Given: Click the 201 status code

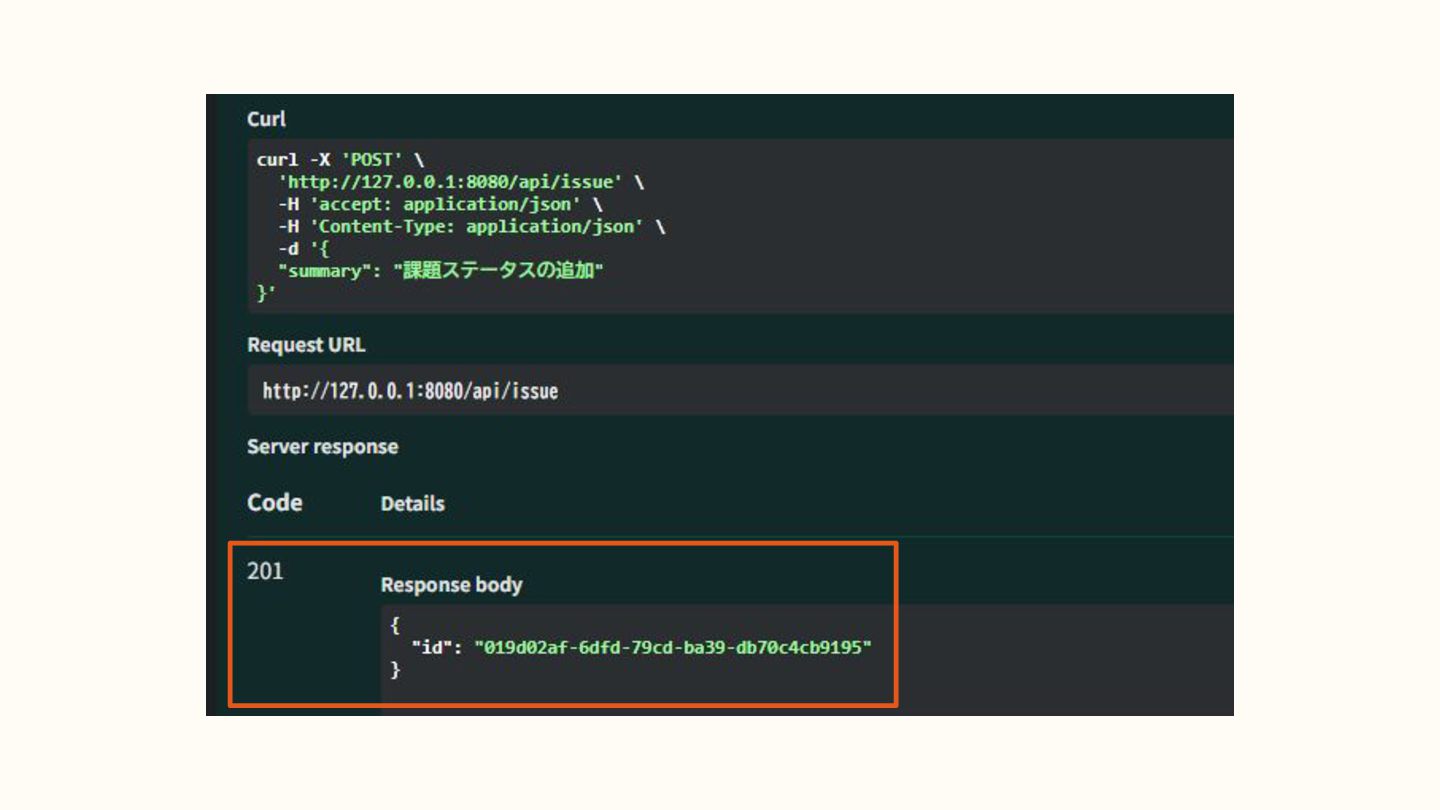Looking at the screenshot, I should 265,571.
